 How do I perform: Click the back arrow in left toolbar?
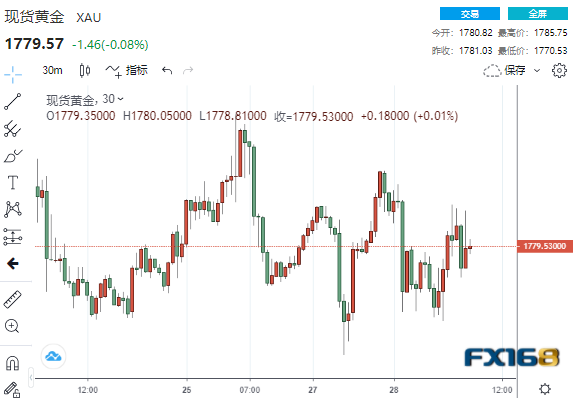[13, 263]
